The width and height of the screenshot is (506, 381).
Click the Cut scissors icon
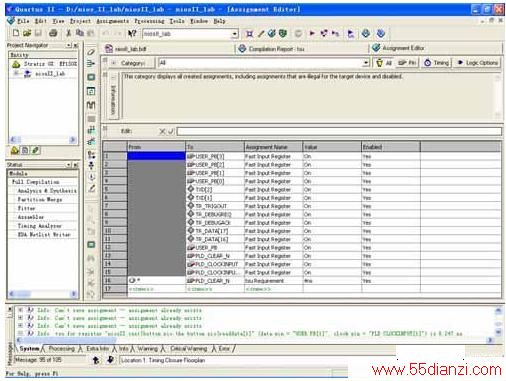pos(68,33)
